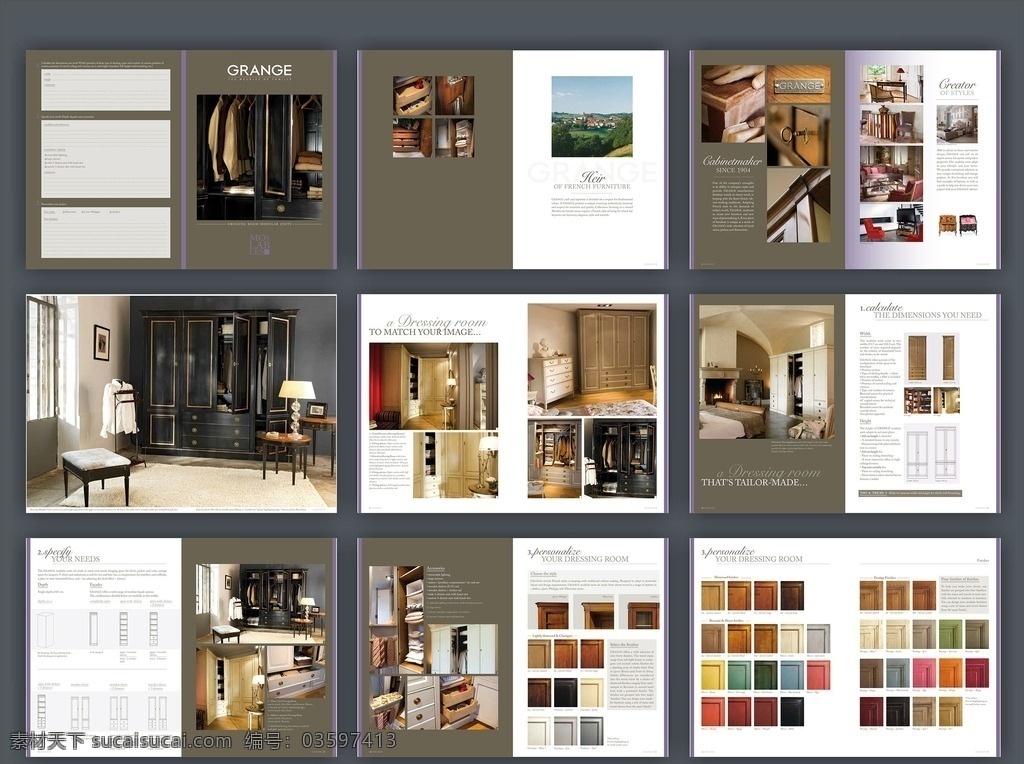Open the large black wardrobe room photo with lamp

point(182,401)
